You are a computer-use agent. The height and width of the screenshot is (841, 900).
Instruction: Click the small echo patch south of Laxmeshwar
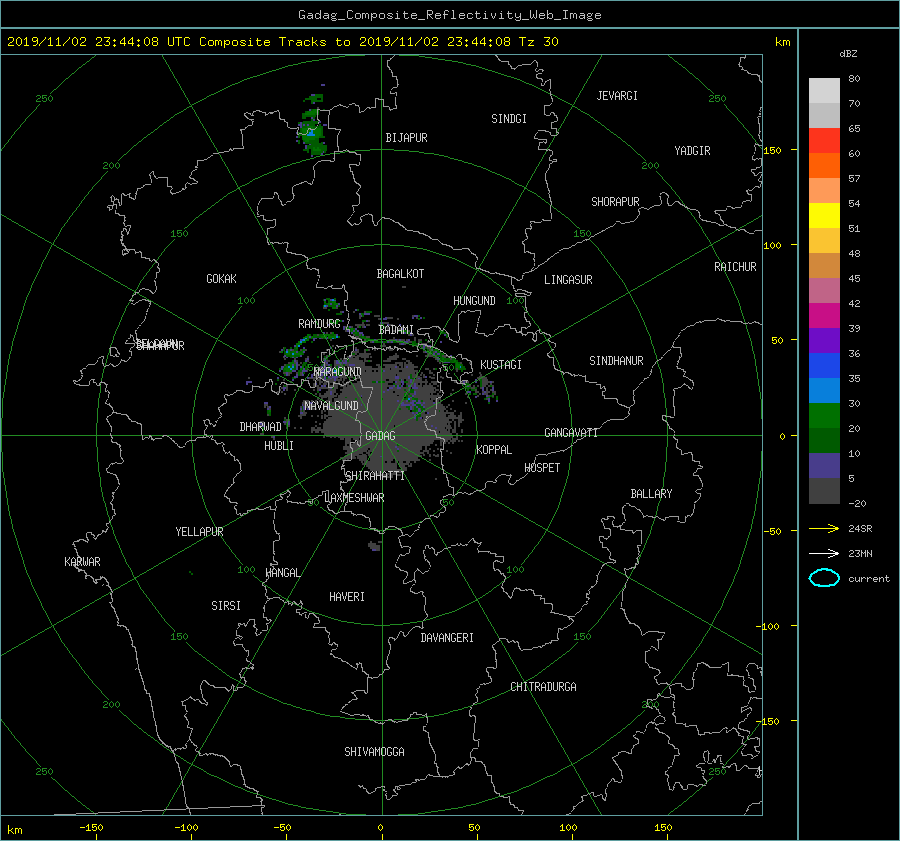(x=374, y=545)
